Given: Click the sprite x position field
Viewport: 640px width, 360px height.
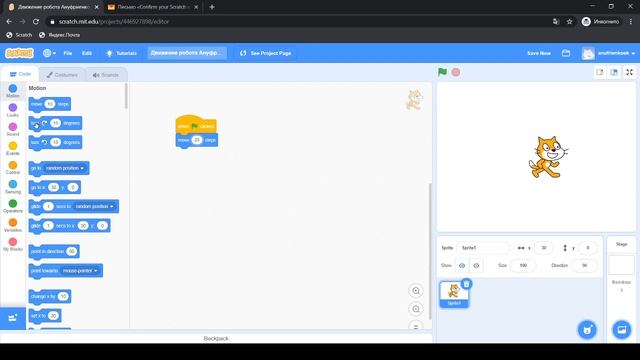Looking at the screenshot, I should (543, 248).
